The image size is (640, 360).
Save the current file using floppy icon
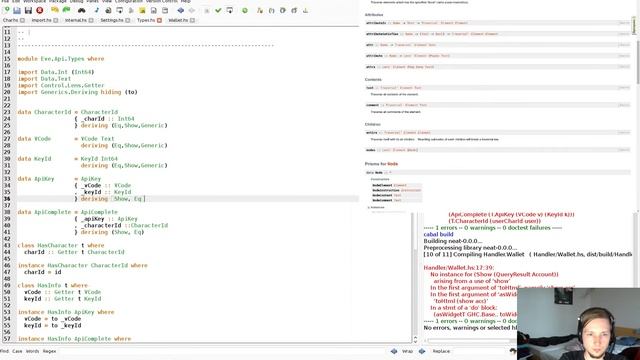28,10
